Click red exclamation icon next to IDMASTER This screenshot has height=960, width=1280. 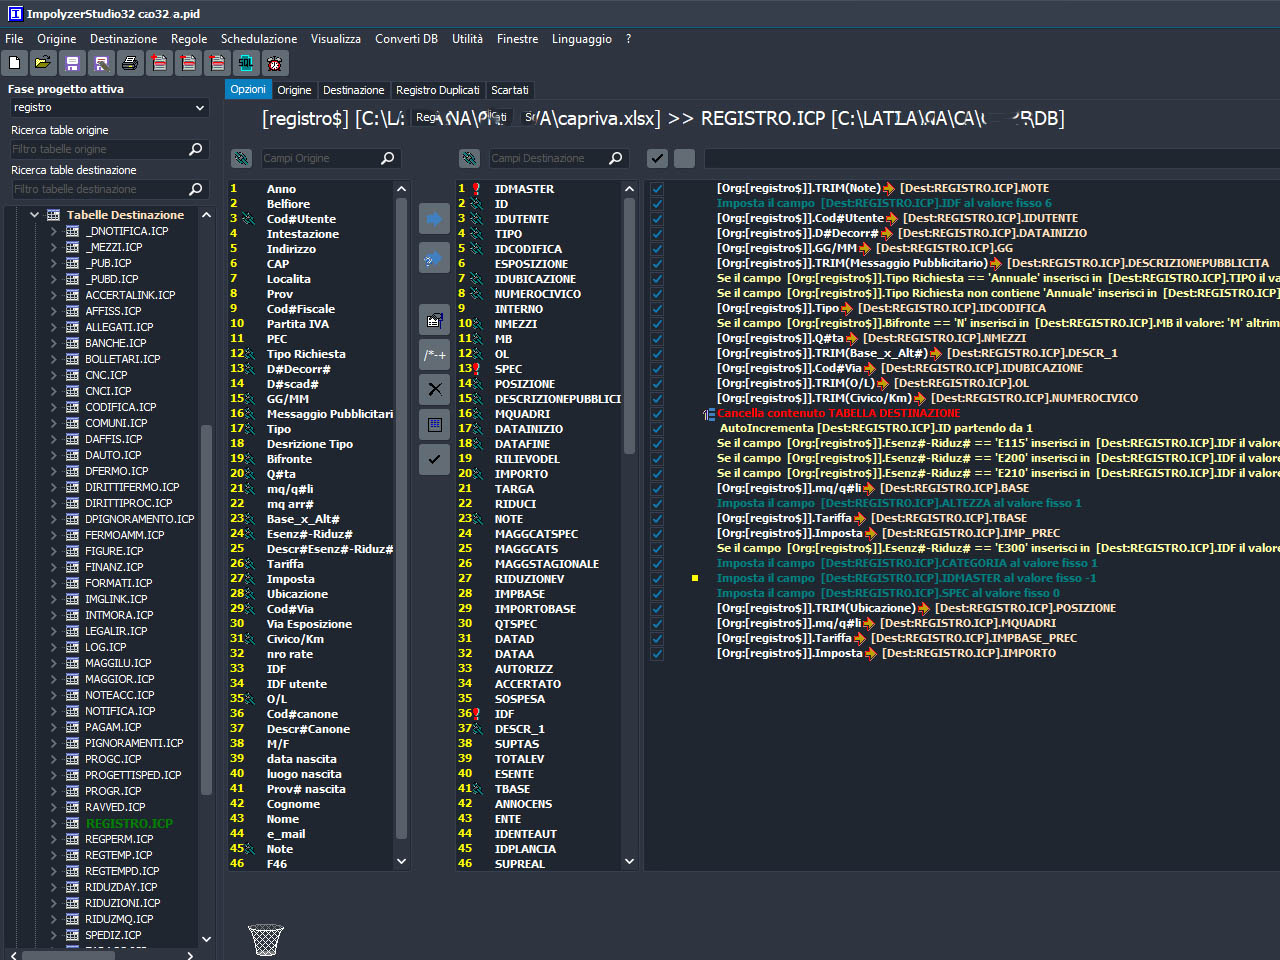[476, 188]
